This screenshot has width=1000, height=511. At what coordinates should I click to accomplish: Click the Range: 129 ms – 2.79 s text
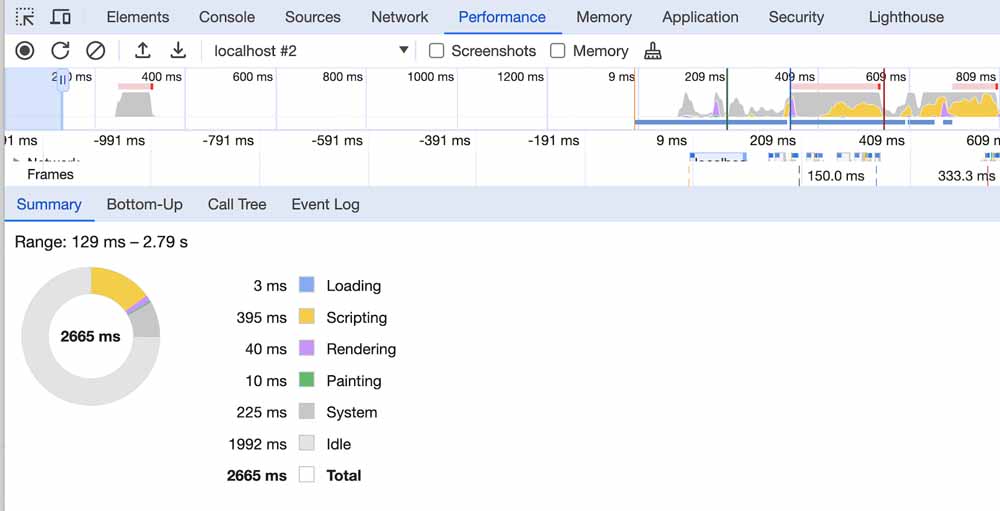[101, 242]
